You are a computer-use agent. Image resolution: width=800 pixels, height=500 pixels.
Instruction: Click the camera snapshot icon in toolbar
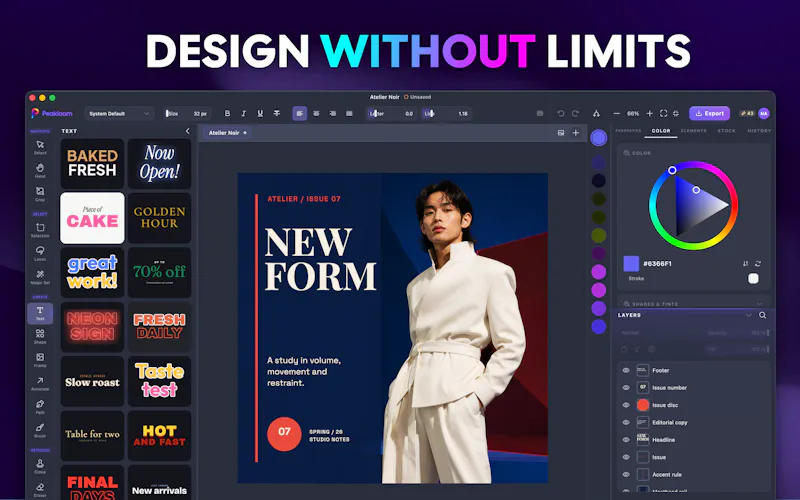pyautogui.click(x=540, y=113)
